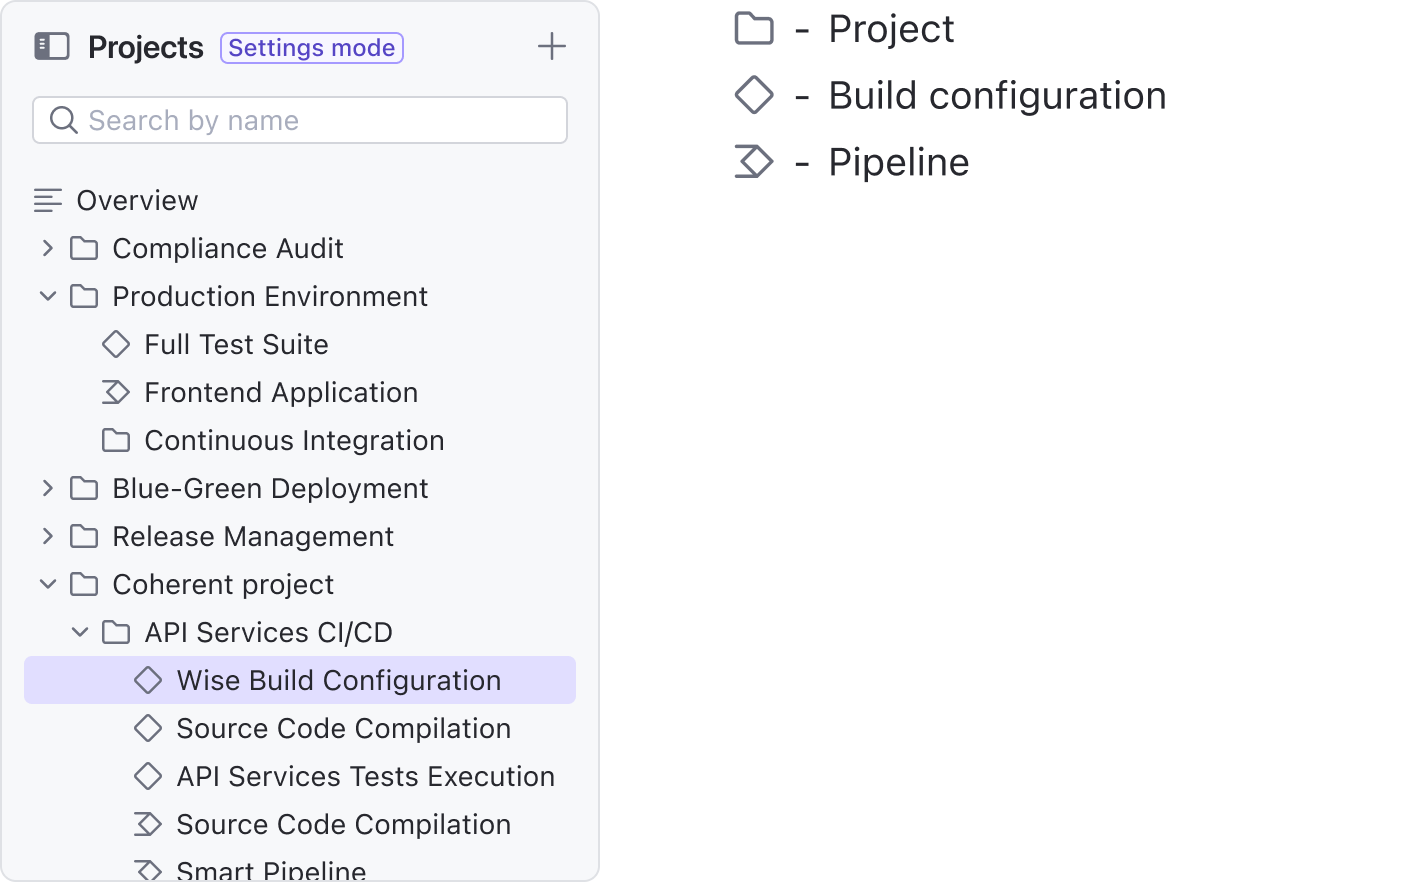
Task: Click the Full Test Suite build configuration icon
Action: [x=116, y=344]
